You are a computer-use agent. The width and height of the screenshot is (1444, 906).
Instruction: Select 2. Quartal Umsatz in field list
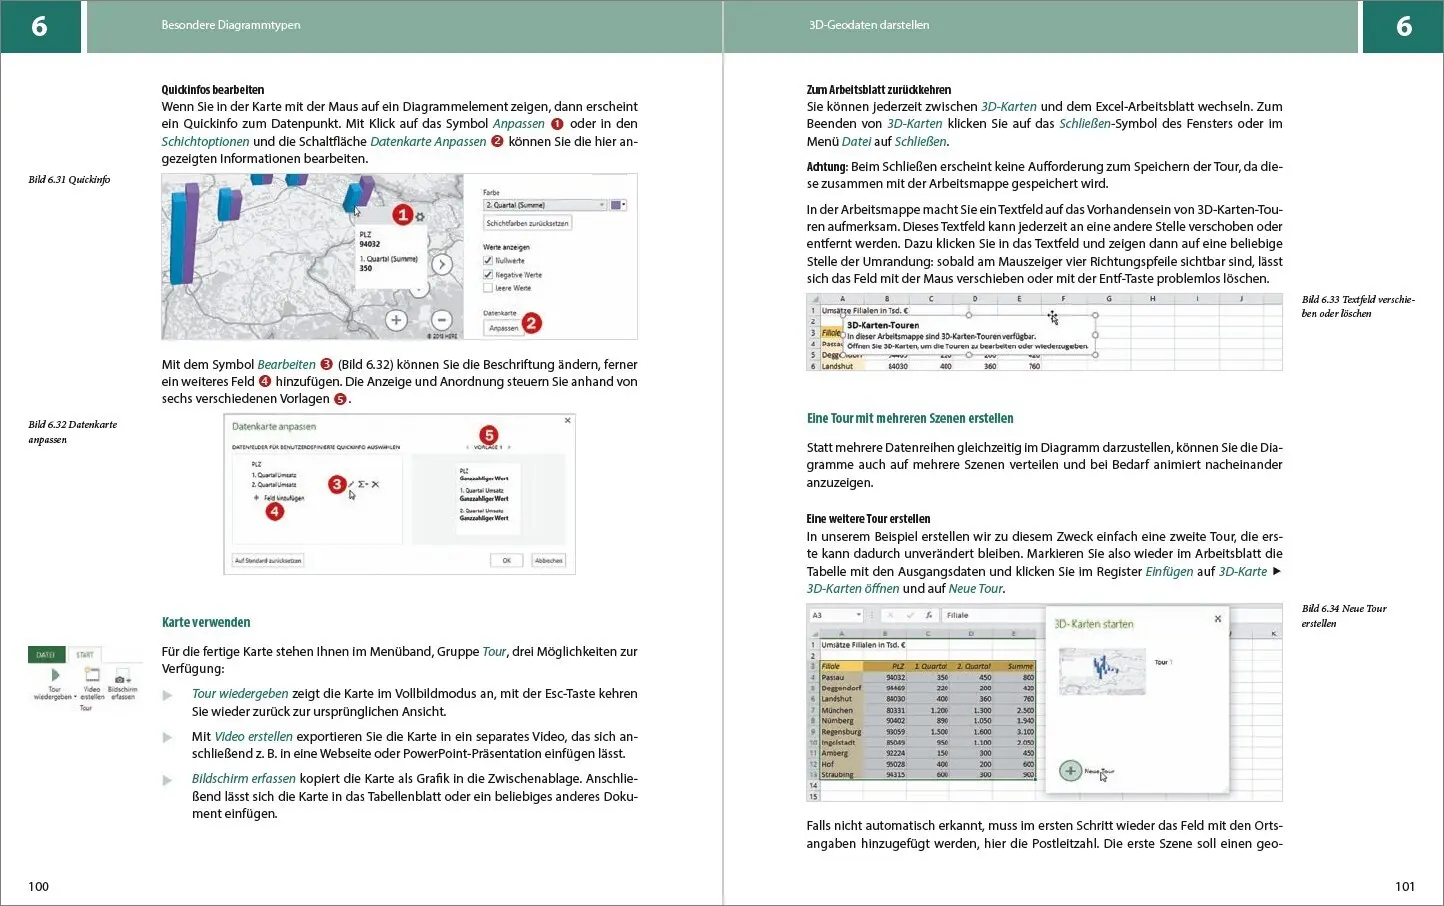point(274,485)
